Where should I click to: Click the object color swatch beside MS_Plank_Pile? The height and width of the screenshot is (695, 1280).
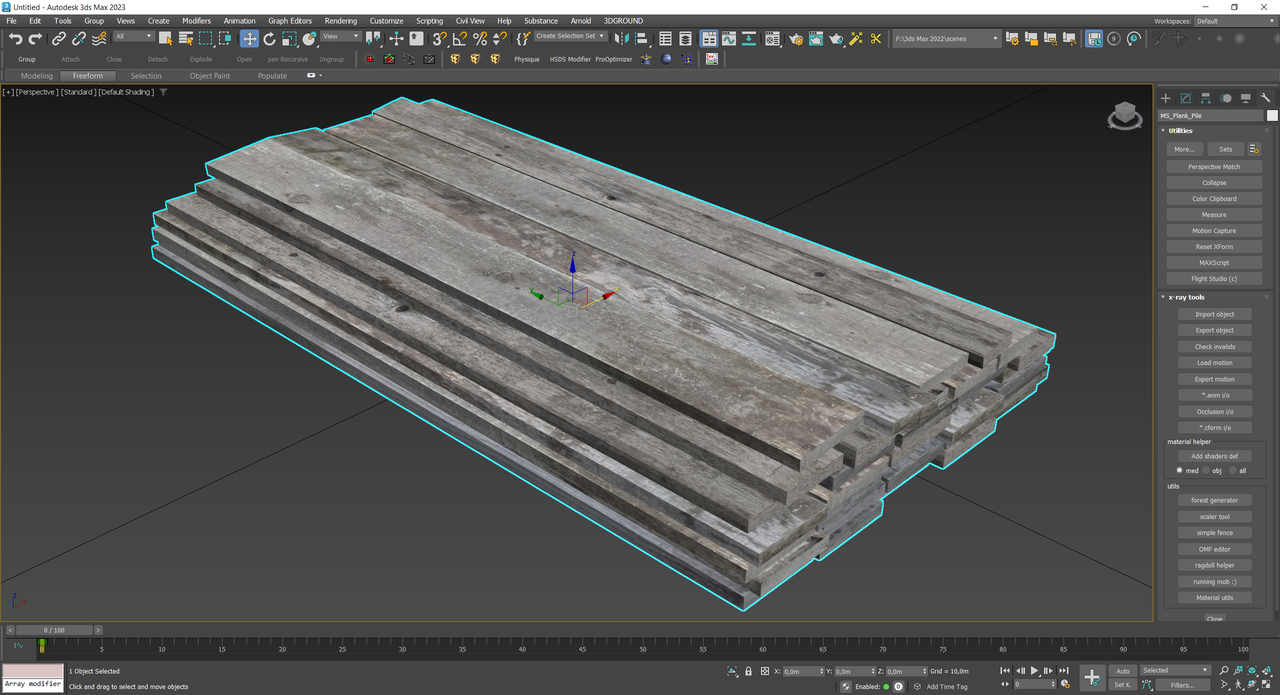(x=1272, y=115)
